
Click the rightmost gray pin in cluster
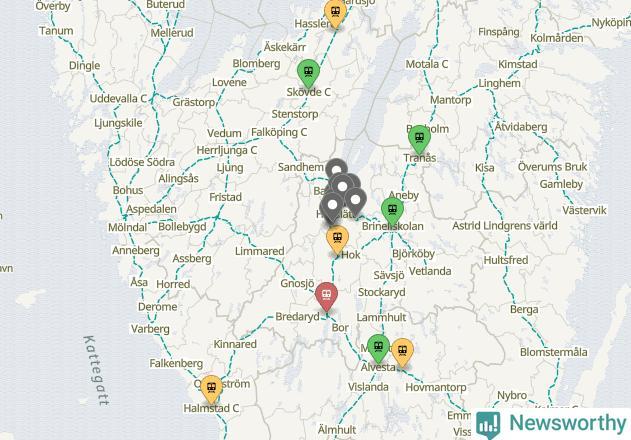[356, 201]
